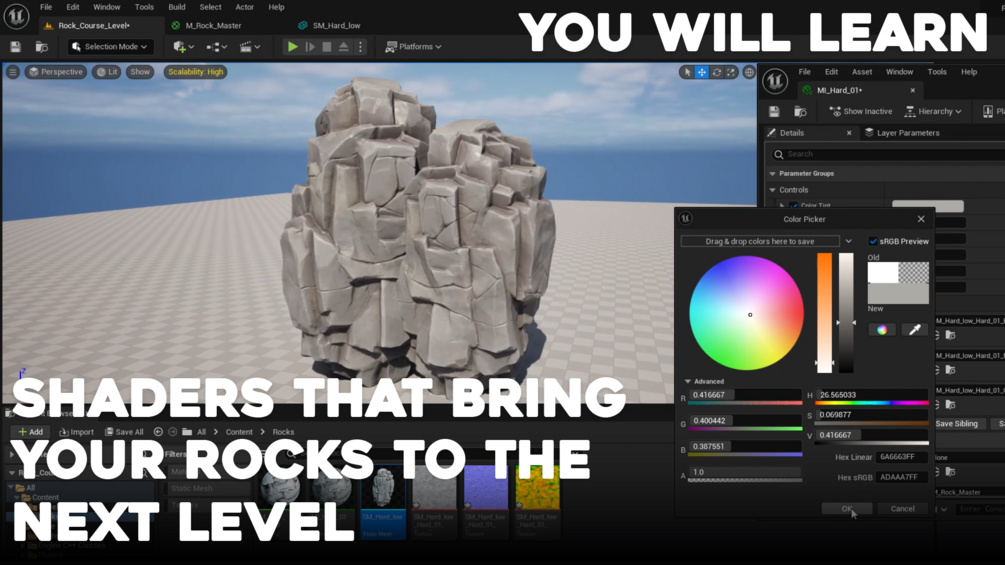
Task: Save the current level using the toolbar disk icon
Action: tap(15, 47)
